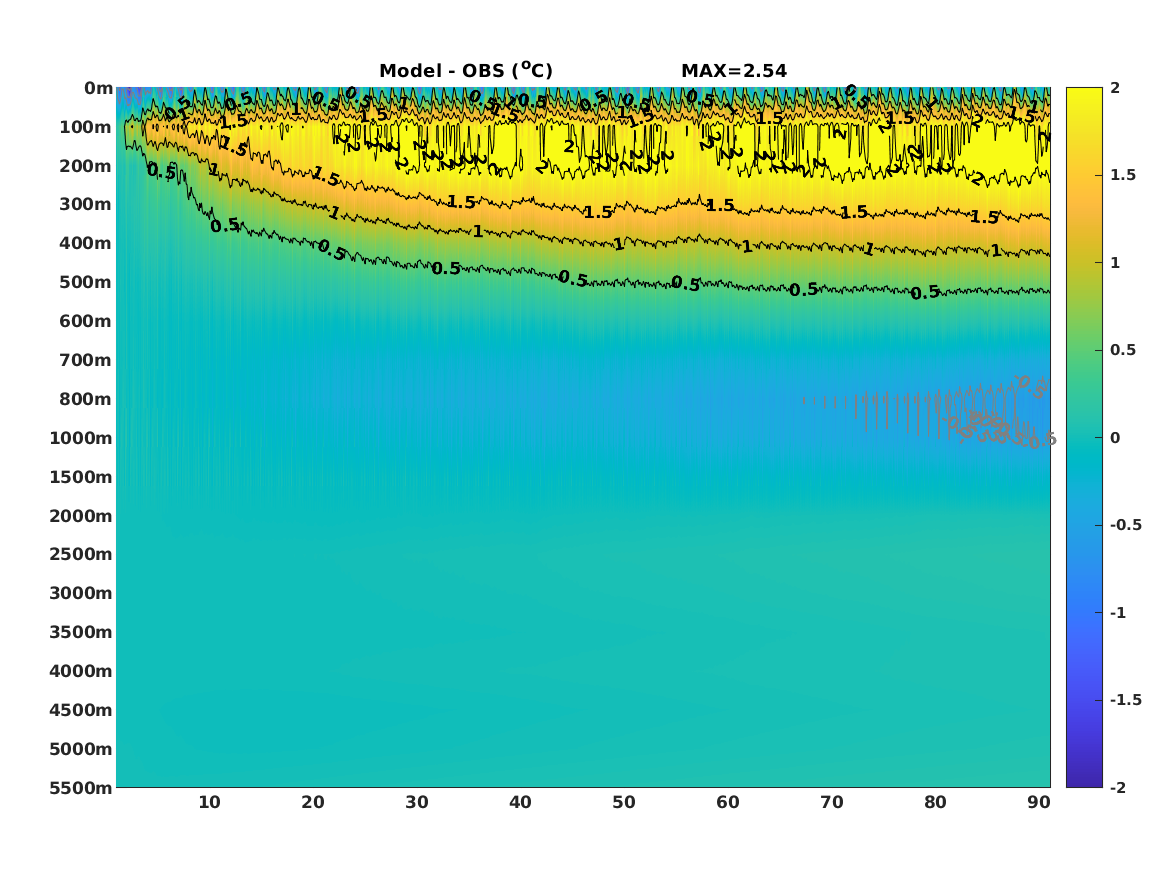Image resolution: width=1167 pixels, height=875 pixels.
Task: Click the '700m' depth axis label
Action: coord(86,360)
